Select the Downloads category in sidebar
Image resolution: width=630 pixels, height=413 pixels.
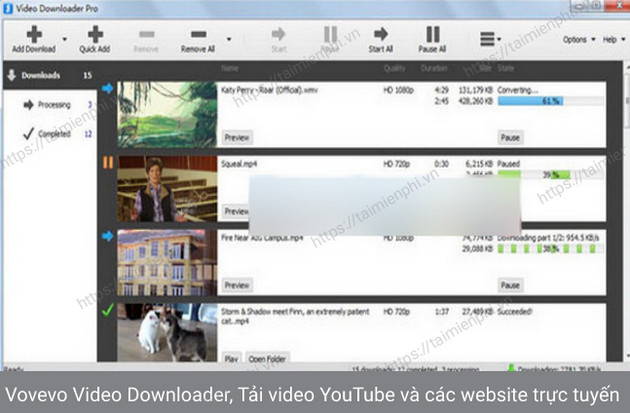coord(50,75)
